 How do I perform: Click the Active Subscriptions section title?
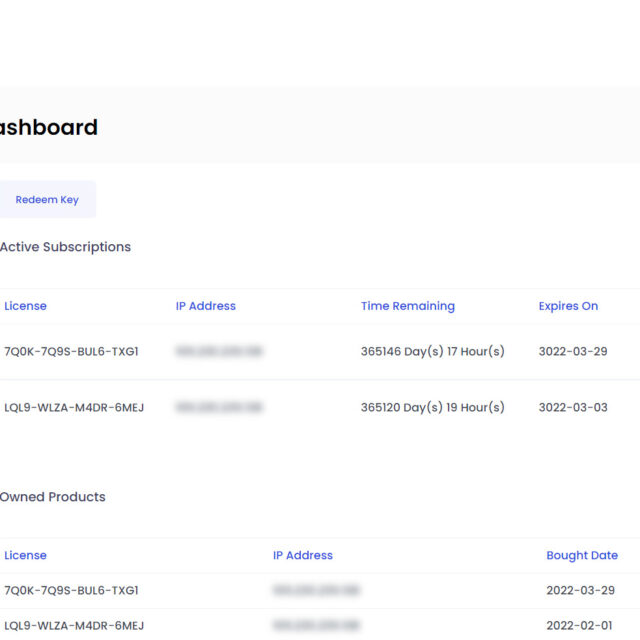tap(65, 247)
